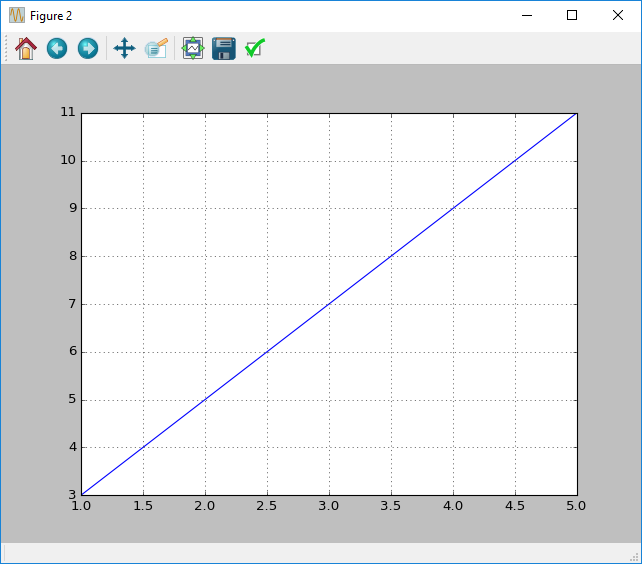
Task: Open the Configure subplots dialog
Action: 192,48
